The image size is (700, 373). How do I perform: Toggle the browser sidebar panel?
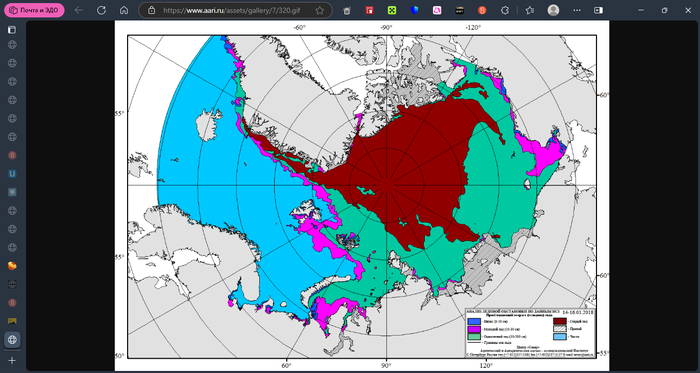598,10
